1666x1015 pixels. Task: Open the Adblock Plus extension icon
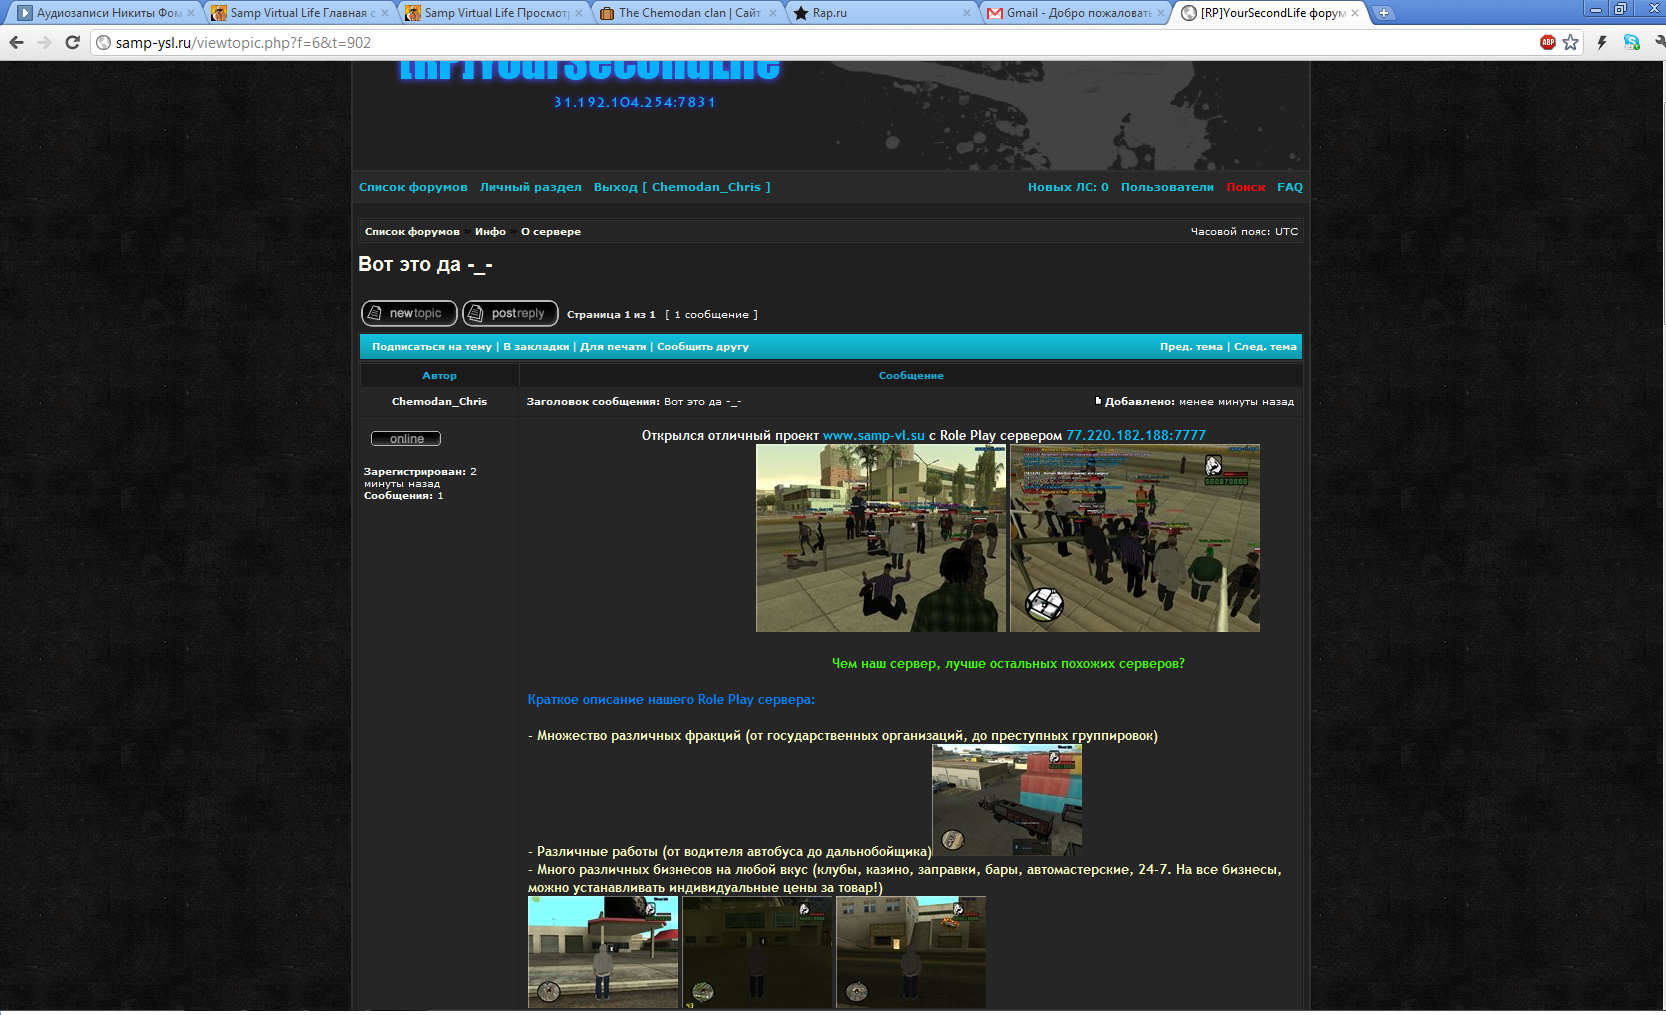pos(1548,42)
